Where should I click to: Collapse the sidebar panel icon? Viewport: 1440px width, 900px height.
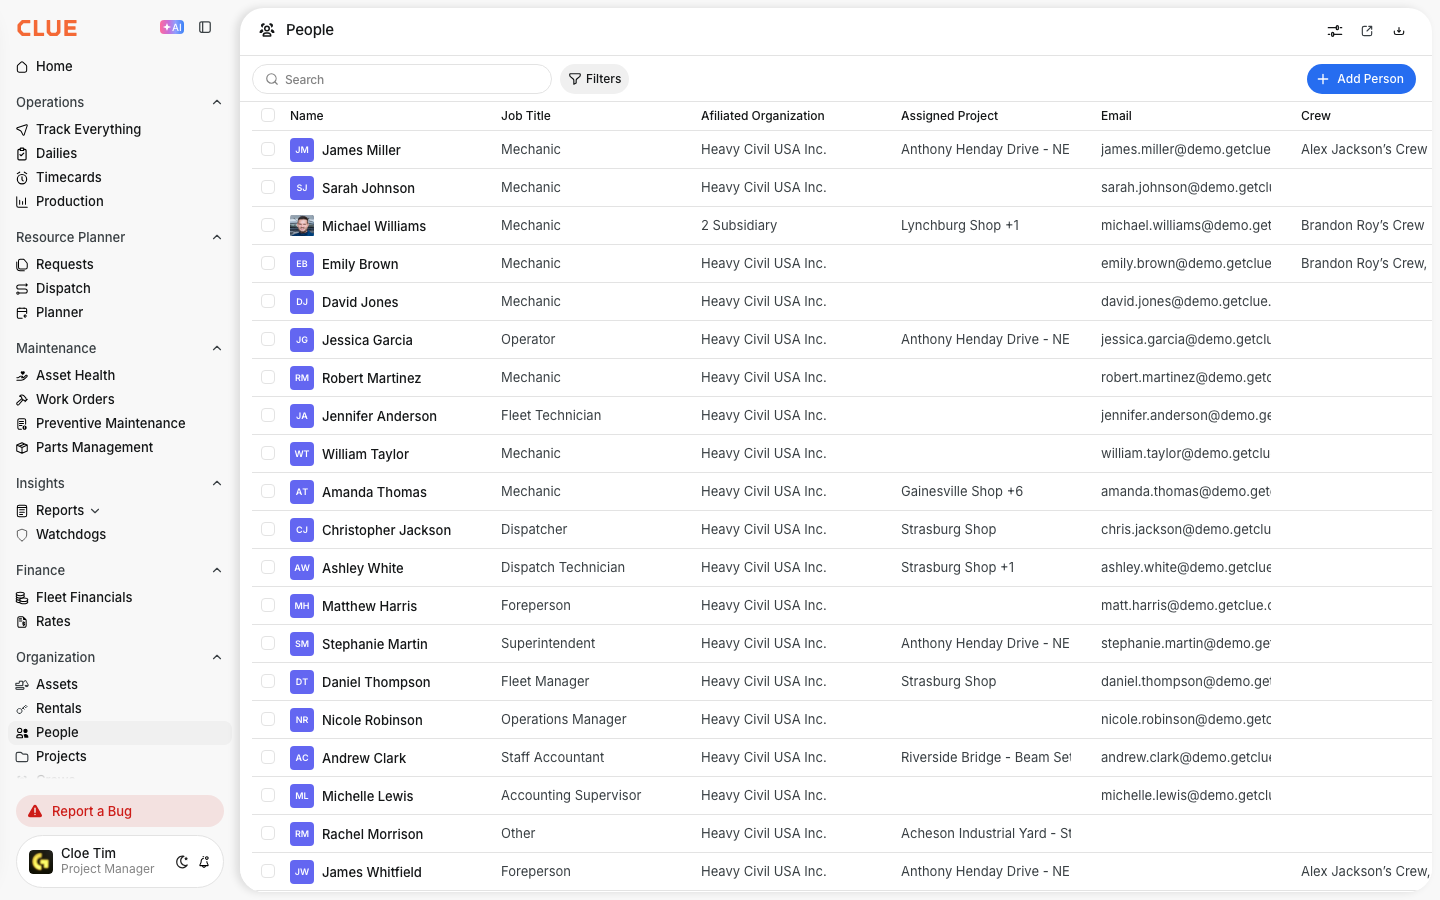pos(205,28)
